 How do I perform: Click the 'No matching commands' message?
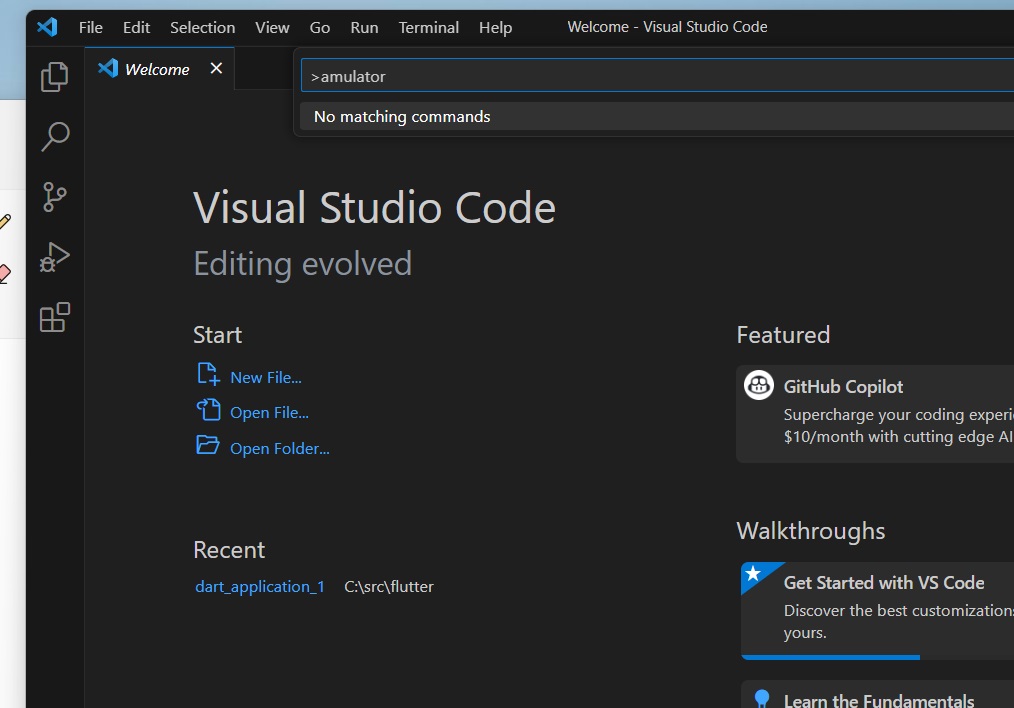402,116
